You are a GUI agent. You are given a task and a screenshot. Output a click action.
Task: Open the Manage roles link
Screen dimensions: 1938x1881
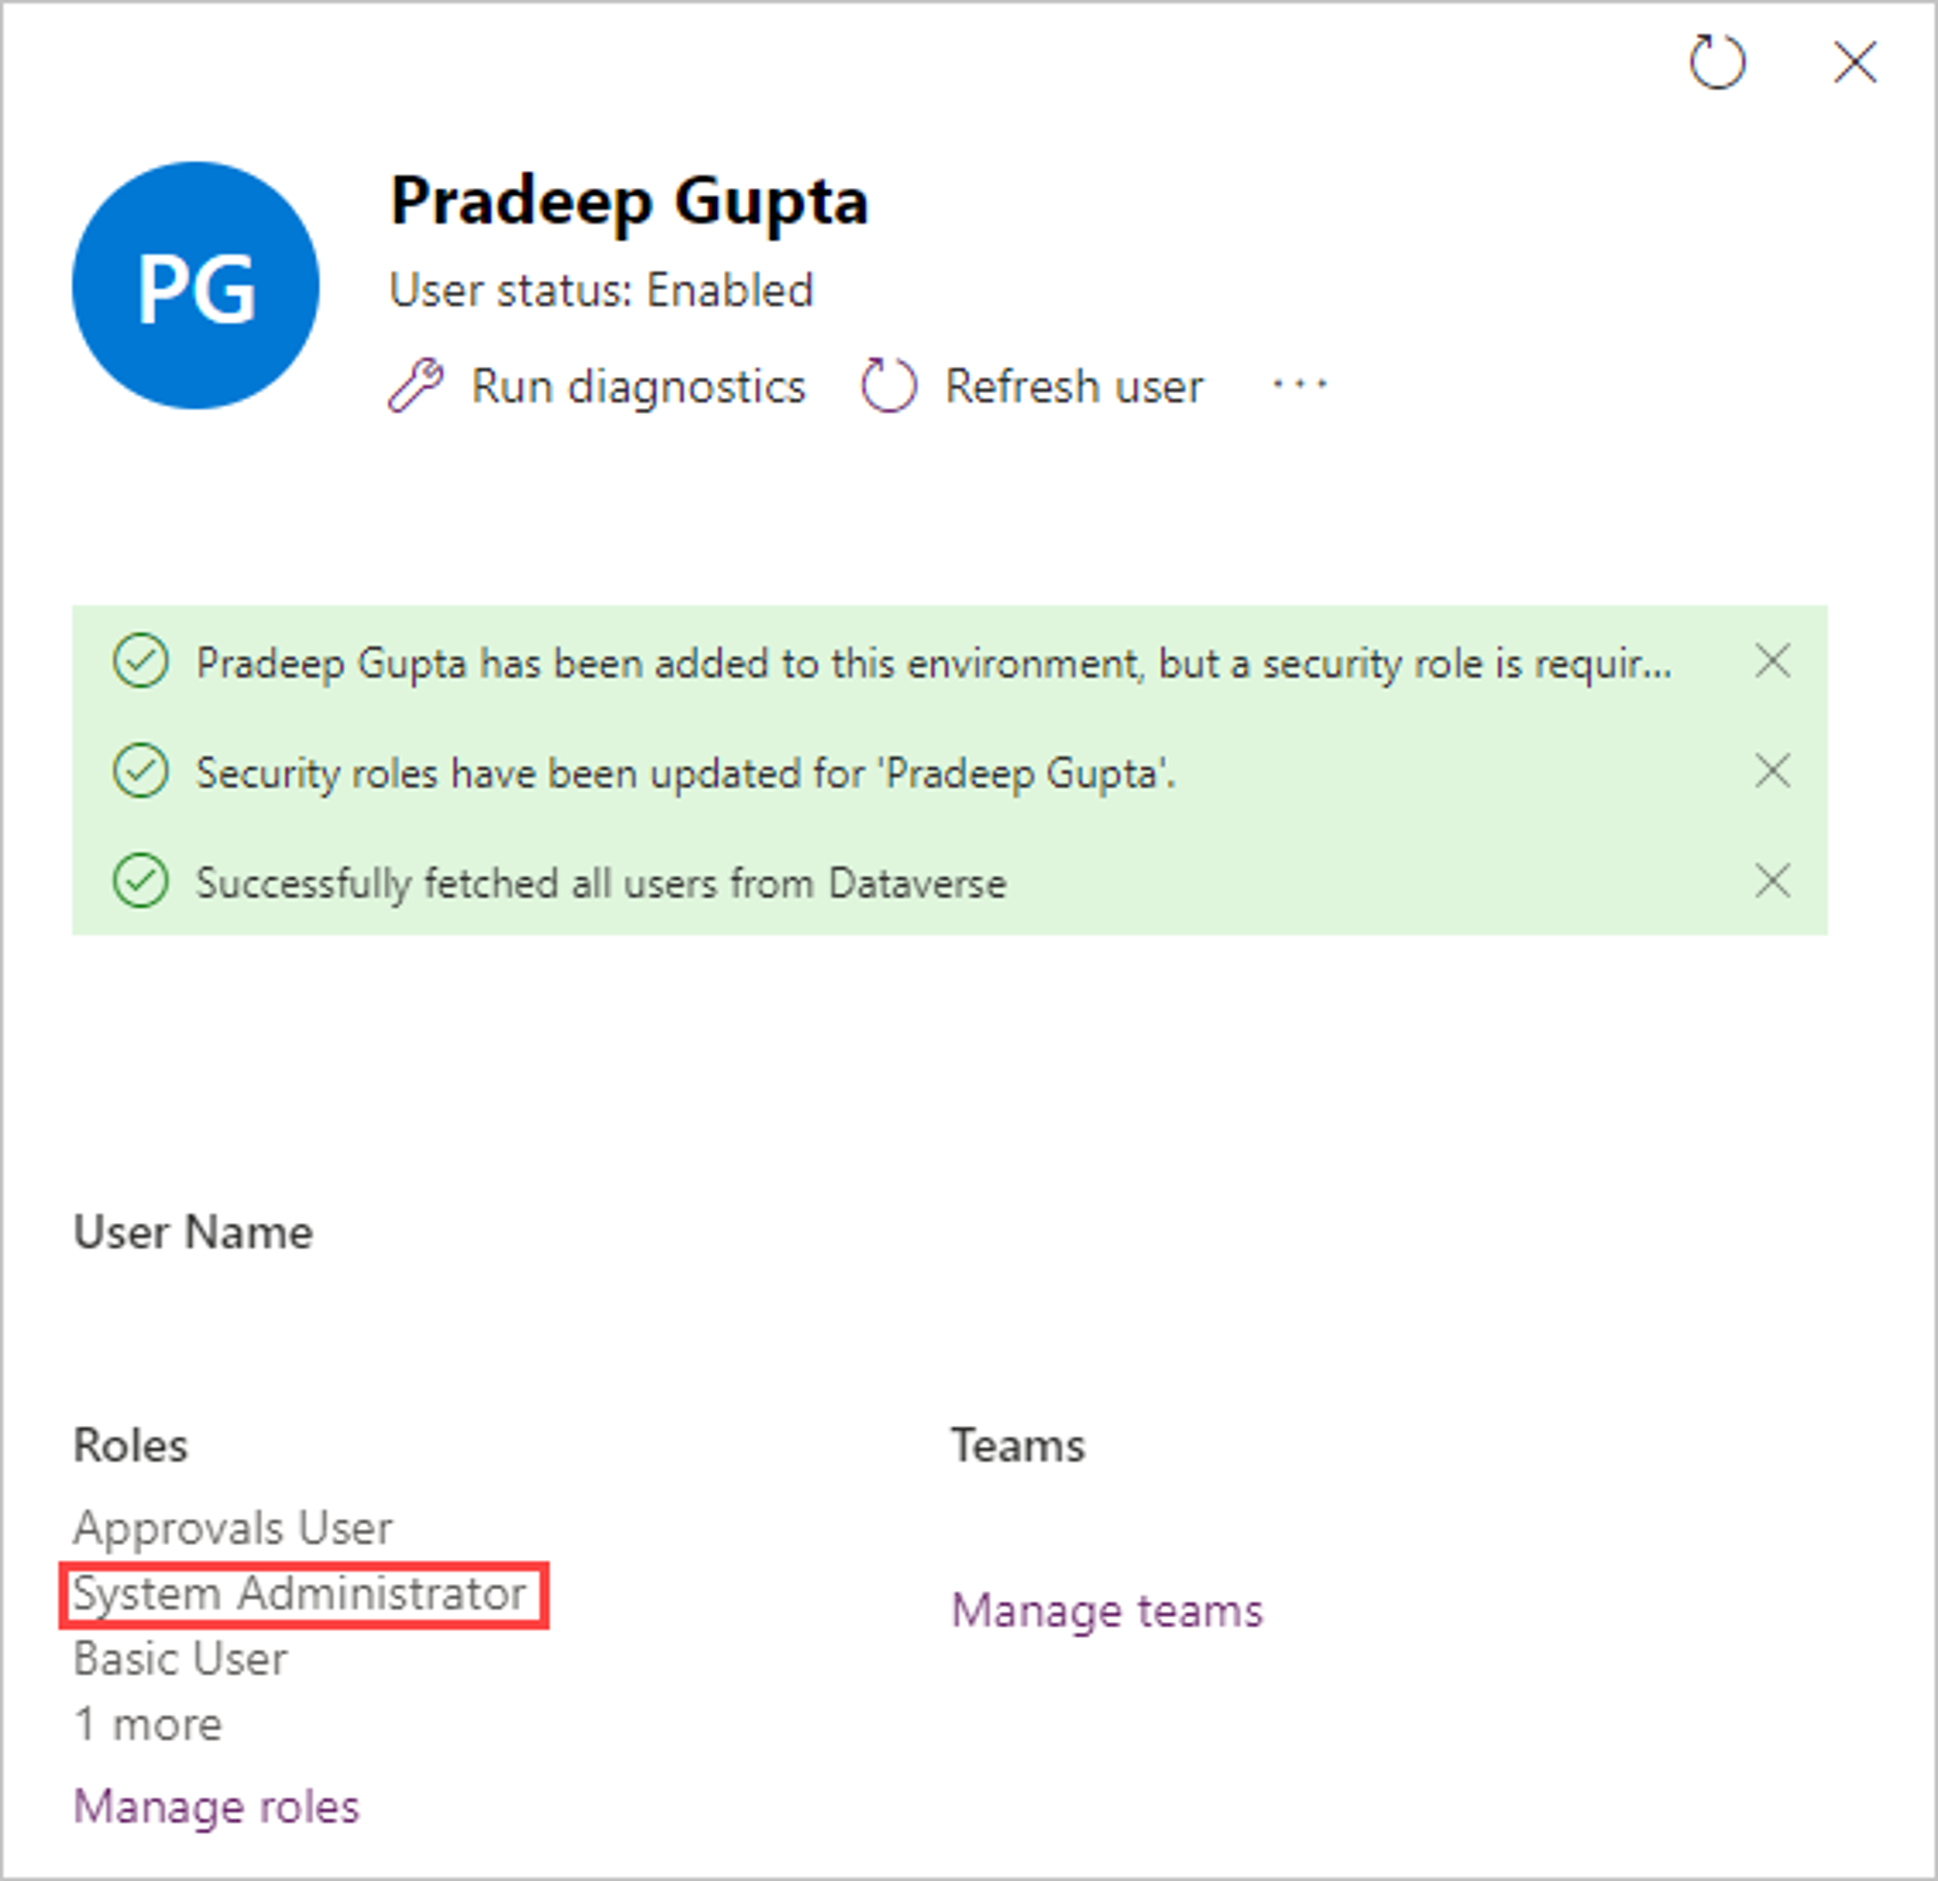(217, 1806)
